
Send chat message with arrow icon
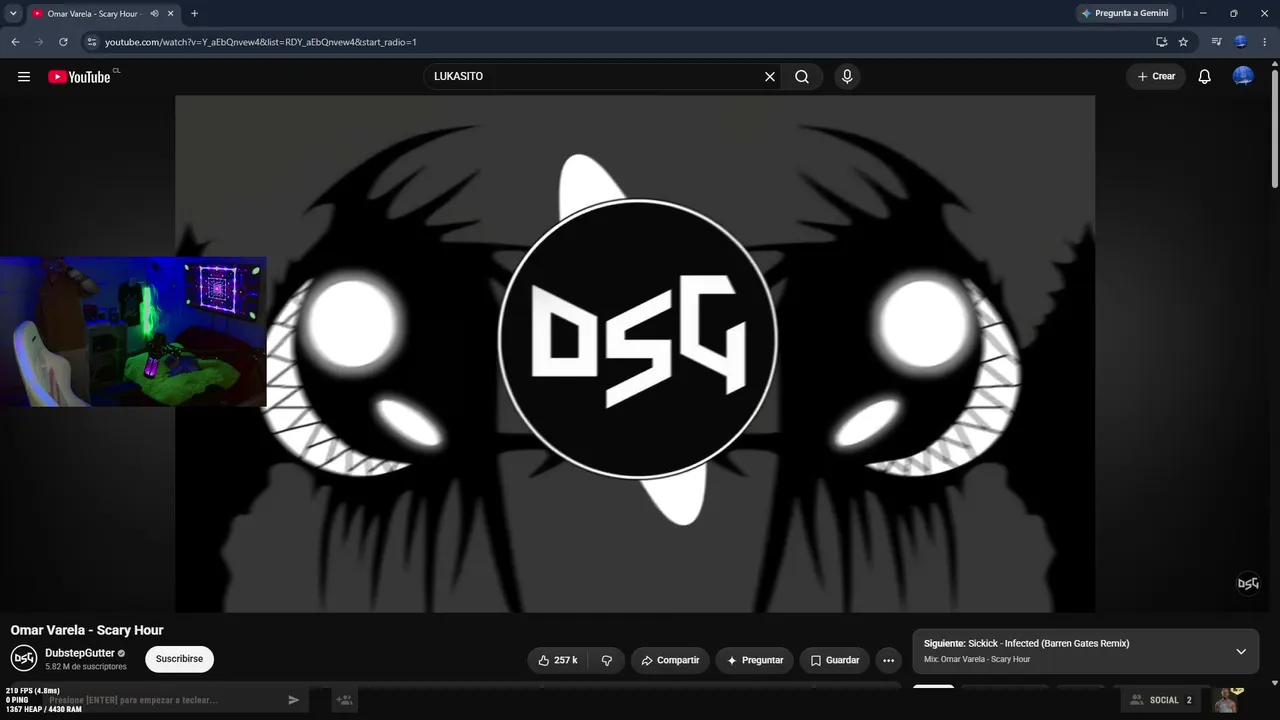[293, 700]
